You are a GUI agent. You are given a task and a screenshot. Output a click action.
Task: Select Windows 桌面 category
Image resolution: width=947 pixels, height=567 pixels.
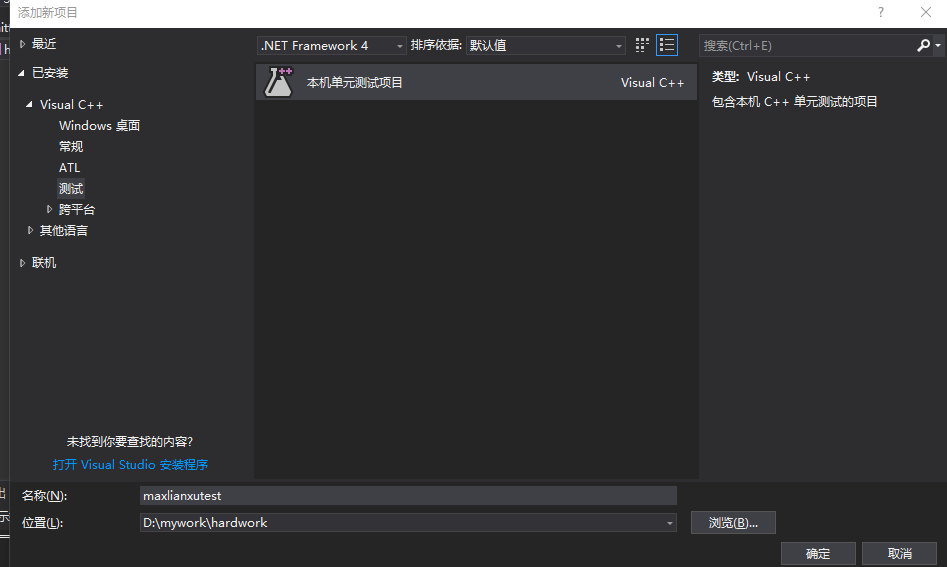pyautogui.click(x=100, y=126)
